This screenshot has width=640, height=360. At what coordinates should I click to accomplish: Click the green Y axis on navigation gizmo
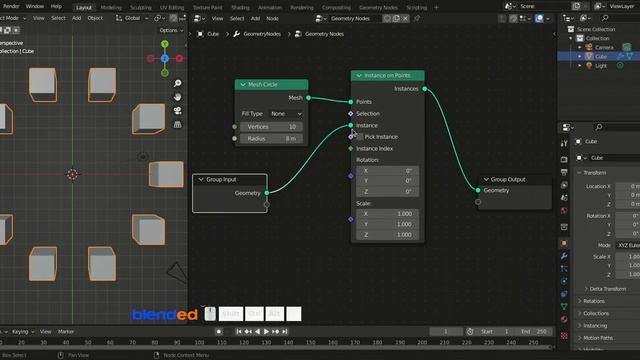point(164,44)
